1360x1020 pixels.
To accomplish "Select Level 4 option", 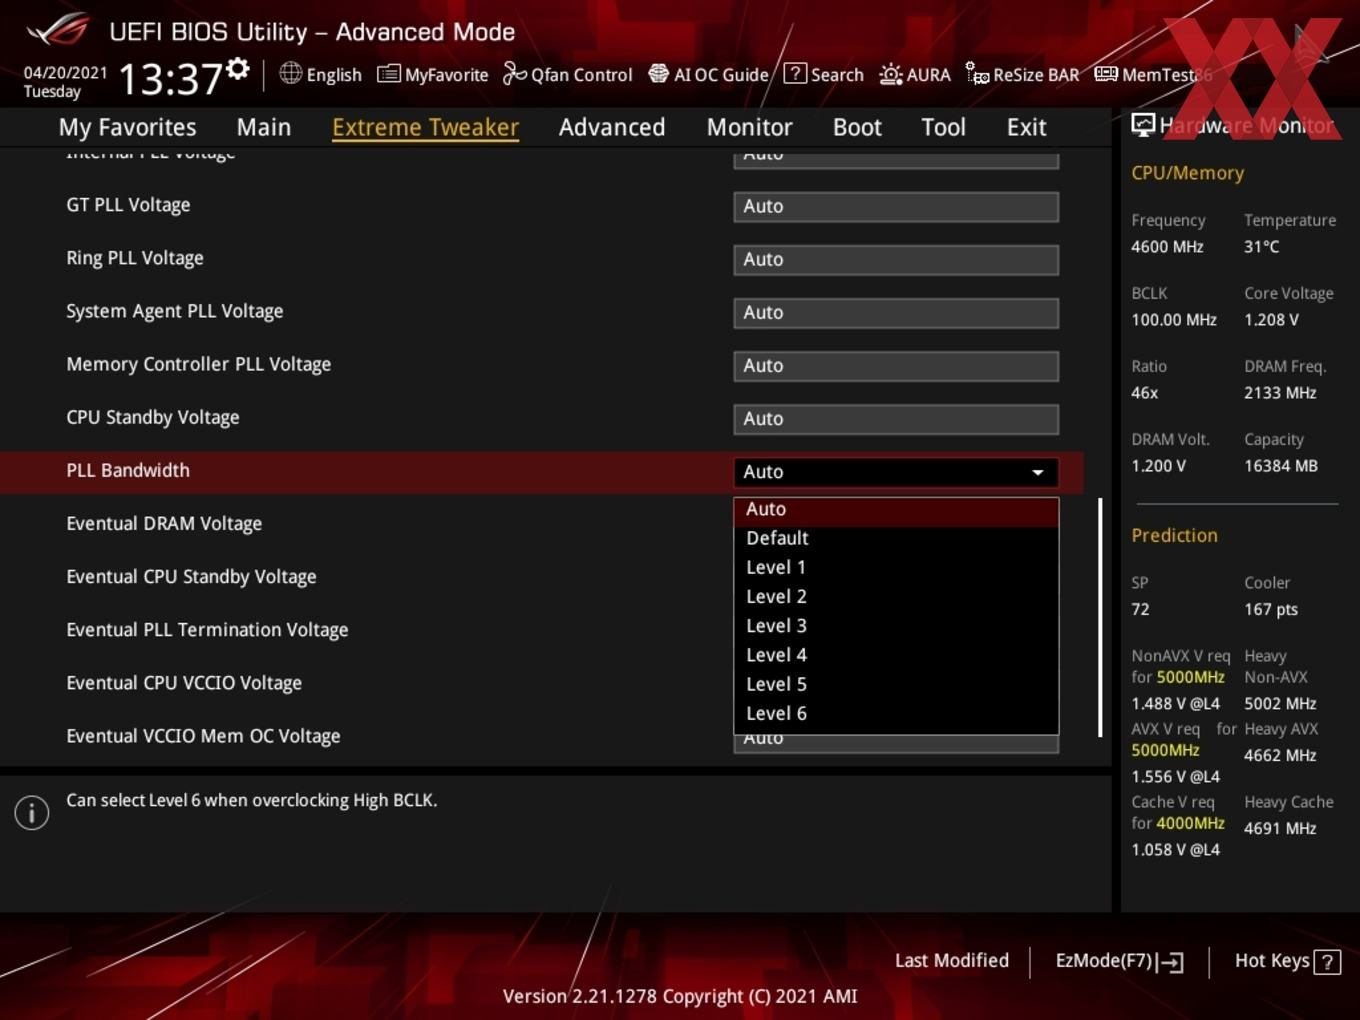I will click(x=896, y=655).
